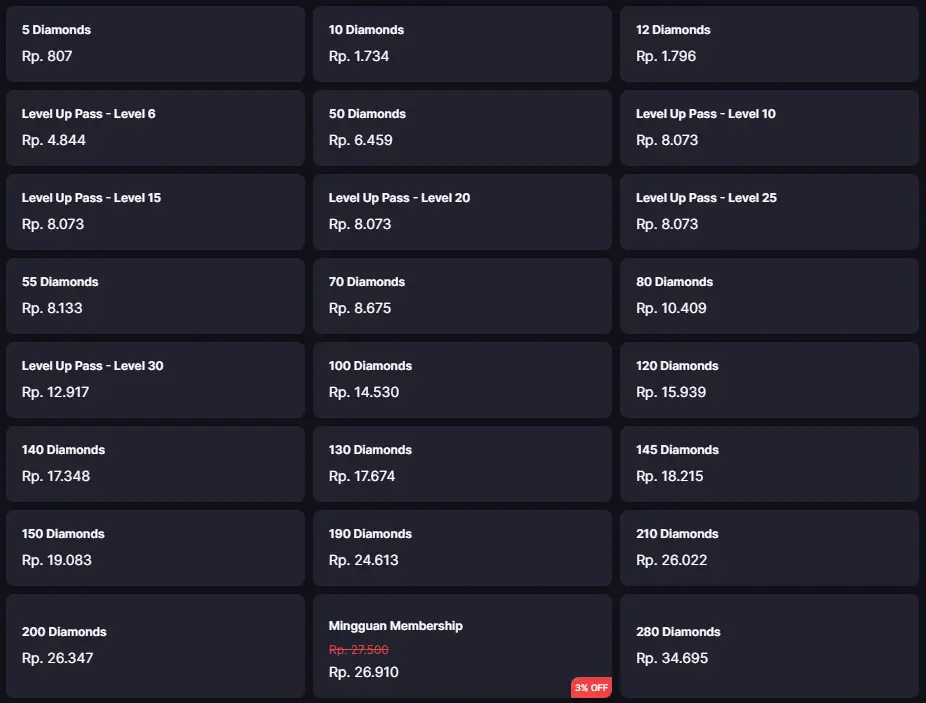Select Level Up Pass - Level 25
The width and height of the screenshot is (926, 703).
pos(770,211)
